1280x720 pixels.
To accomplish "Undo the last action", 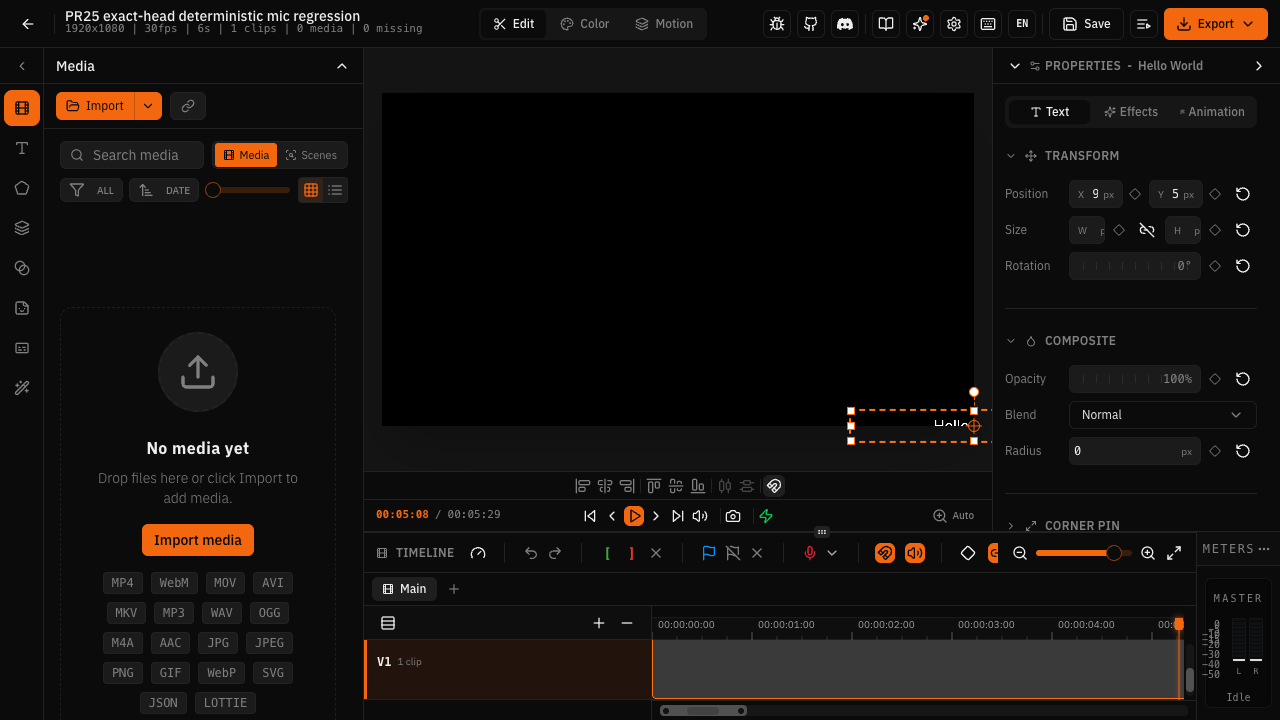I will tap(531, 553).
